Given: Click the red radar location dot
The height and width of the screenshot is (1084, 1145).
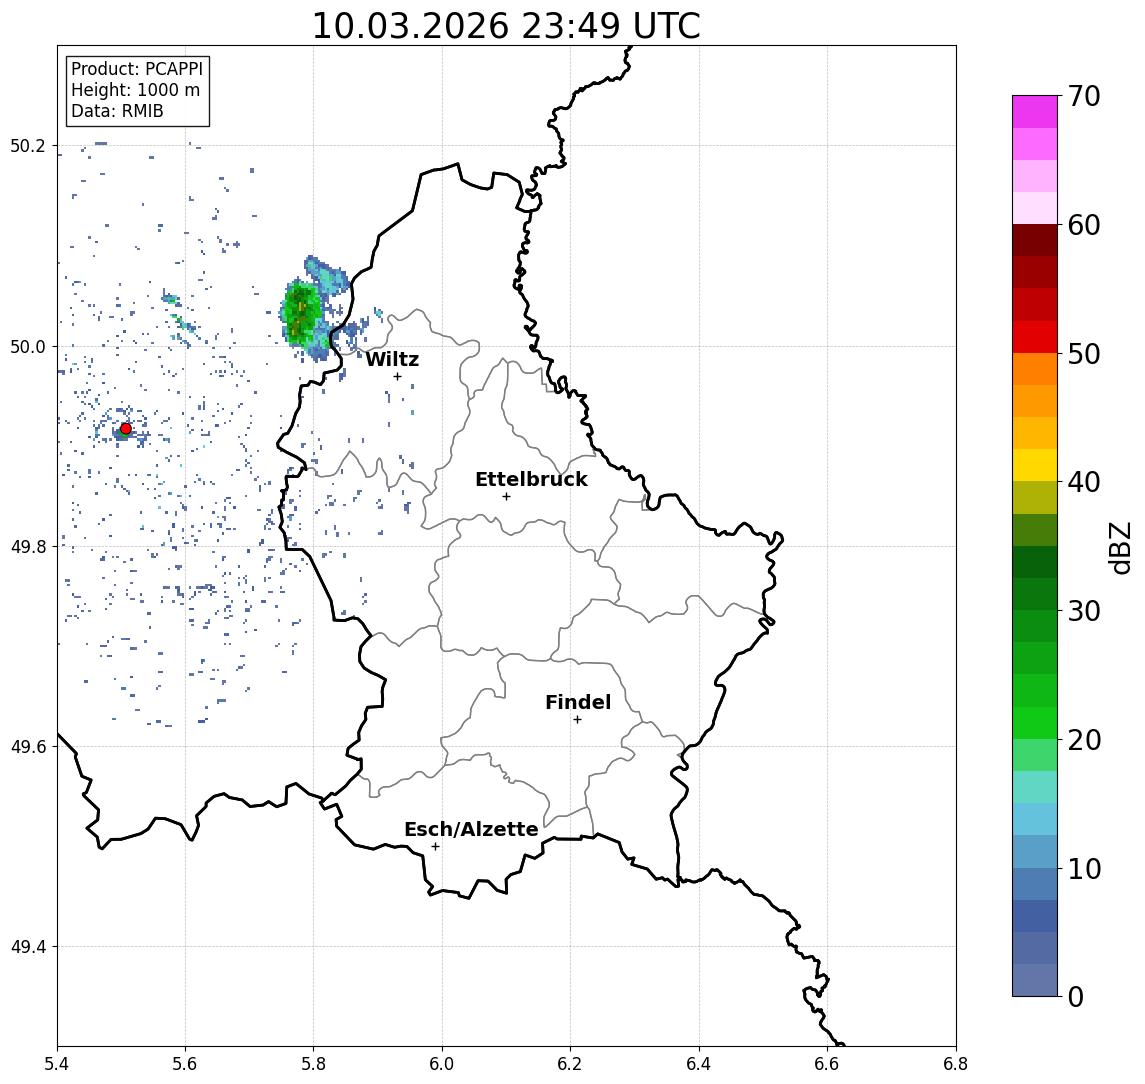Looking at the screenshot, I should click(x=126, y=429).
